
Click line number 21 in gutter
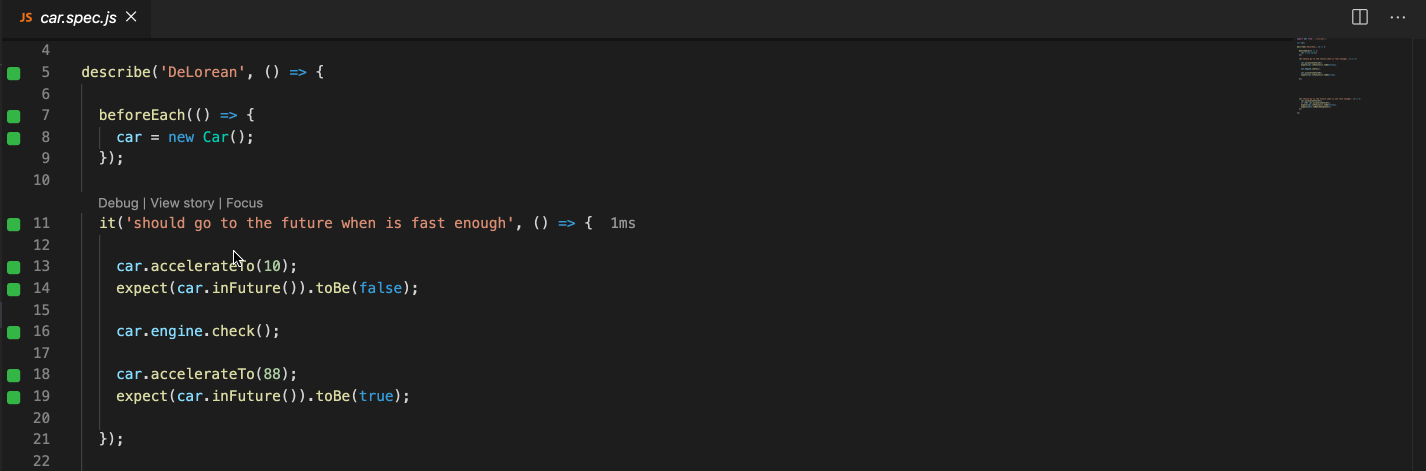pos(41,440)
